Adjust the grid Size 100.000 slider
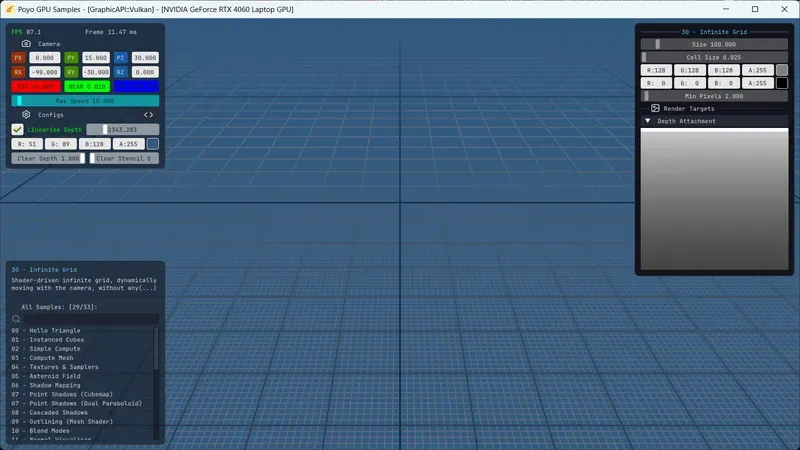The height and width of the screenshot is (450, 800). click(714, 44)
